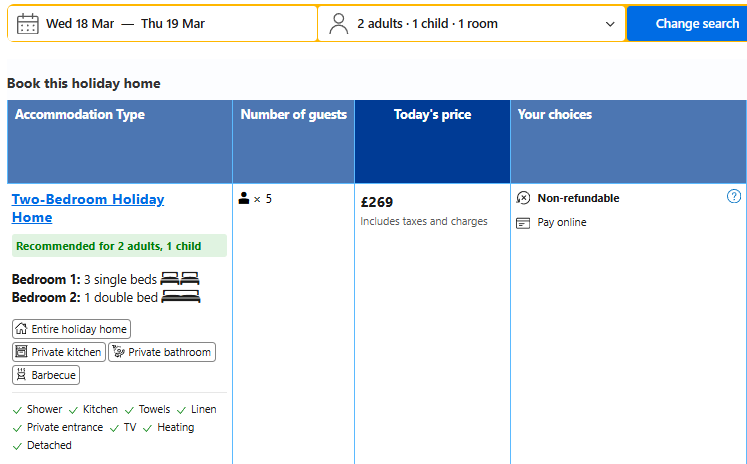Viewport: 747px width, 464px height.
Task: Click the Barbecue badge
Action: (x=46, y=375)
